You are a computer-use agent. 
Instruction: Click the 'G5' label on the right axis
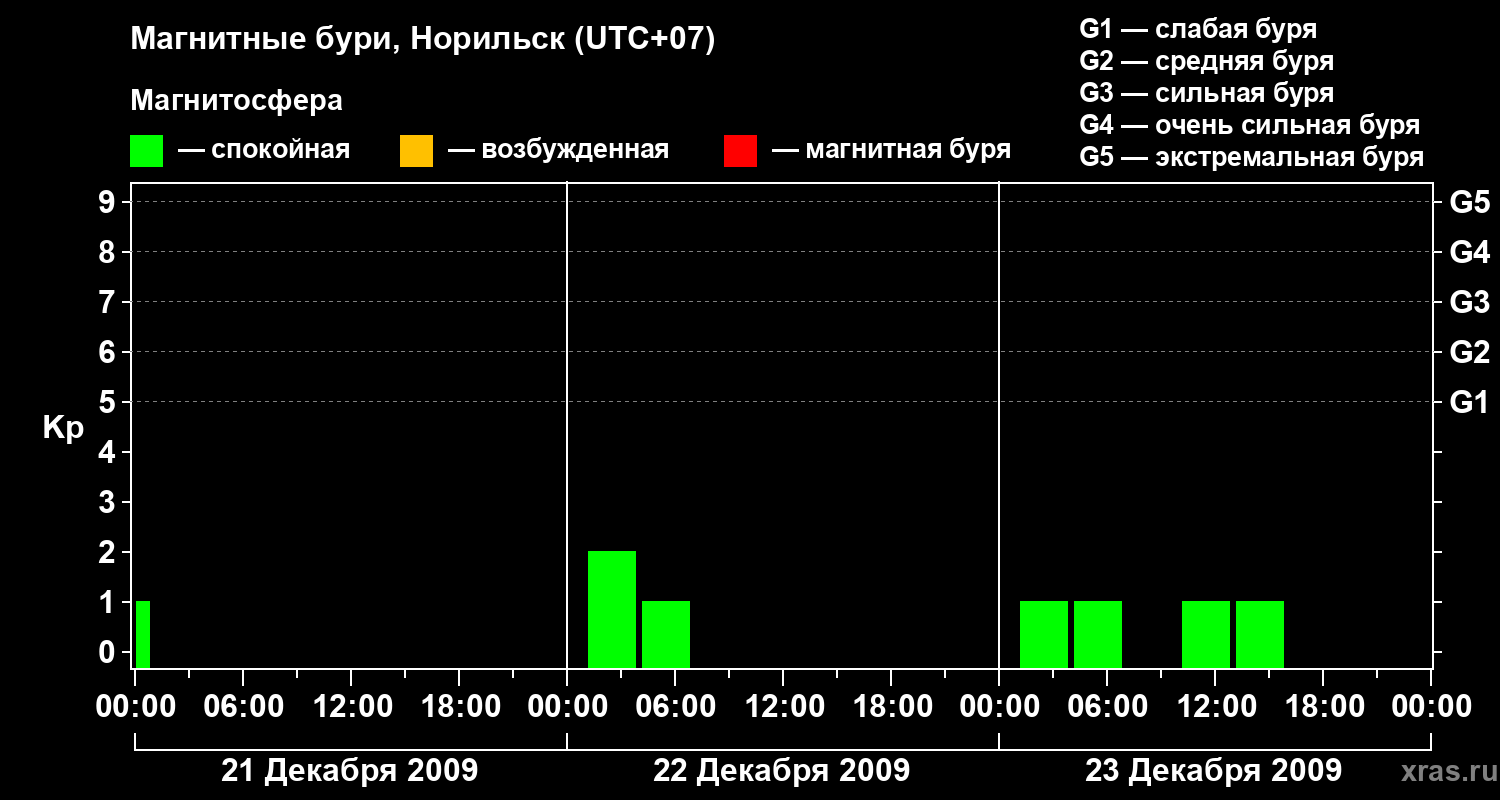click(1470, 202)
